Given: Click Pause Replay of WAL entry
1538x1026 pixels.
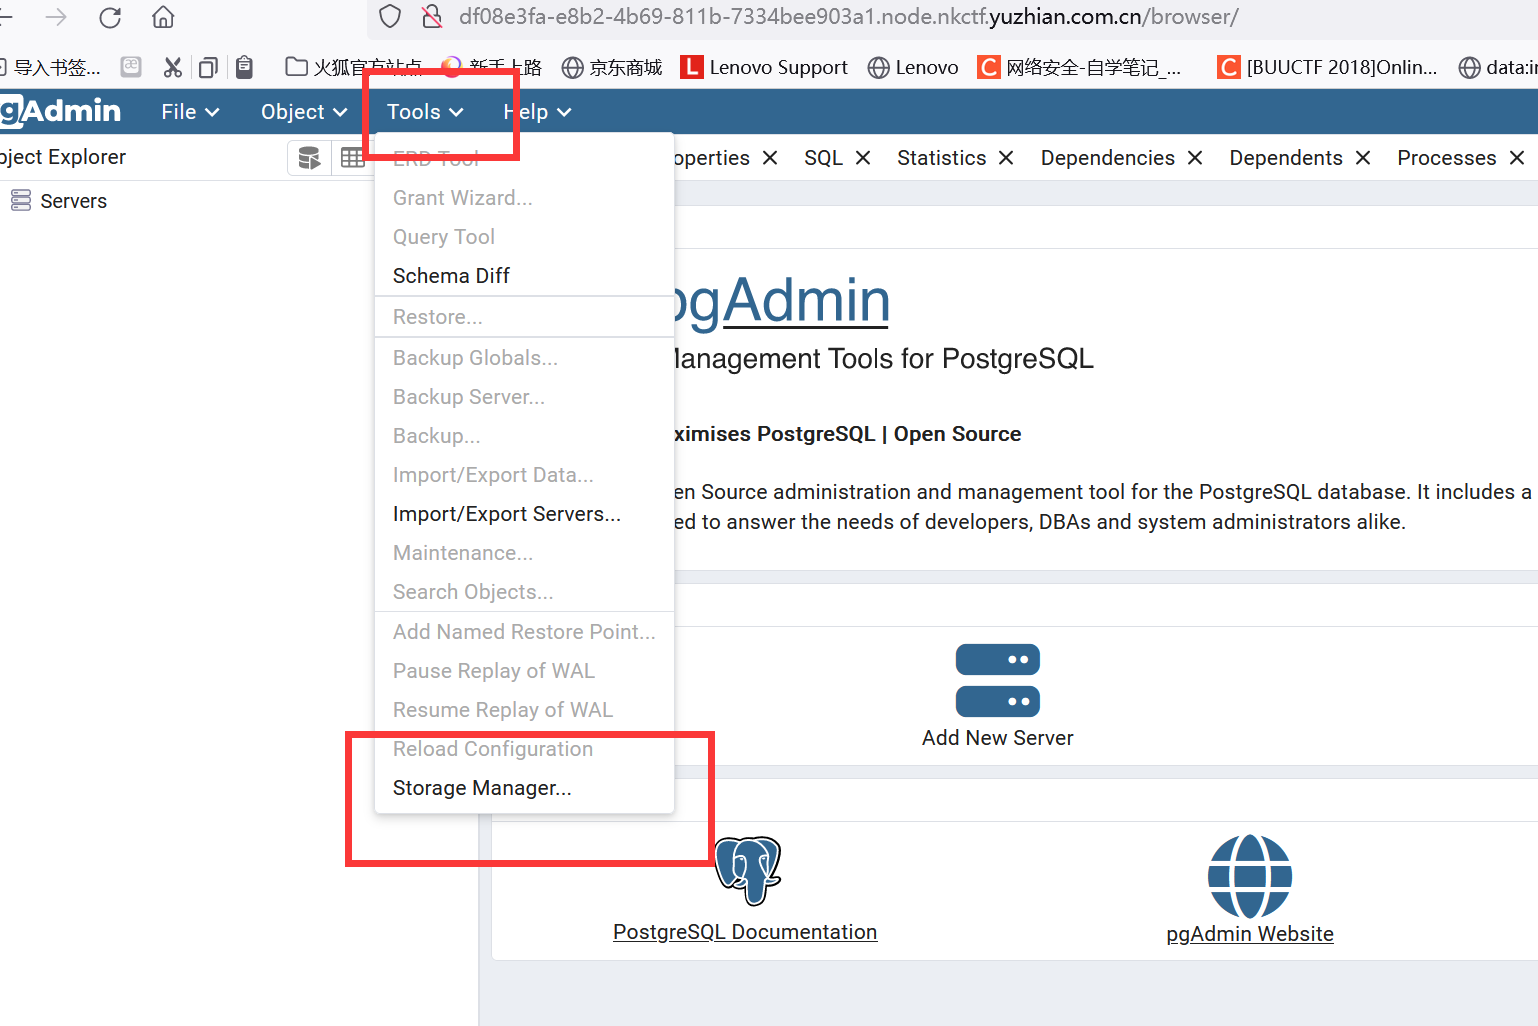Looking at the screenshot, I should point(524,671).
